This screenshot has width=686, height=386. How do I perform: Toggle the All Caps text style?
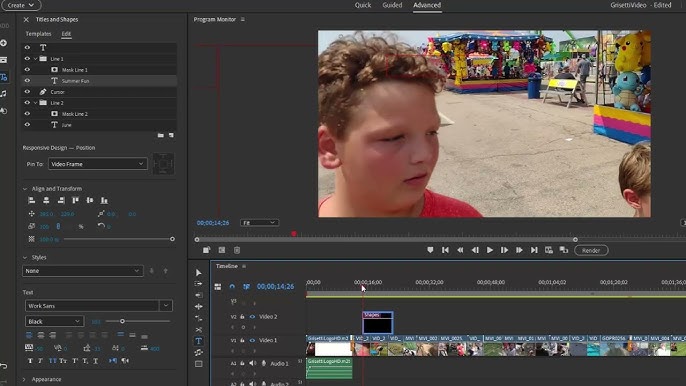pyautogui.click(x=52, y=361)
